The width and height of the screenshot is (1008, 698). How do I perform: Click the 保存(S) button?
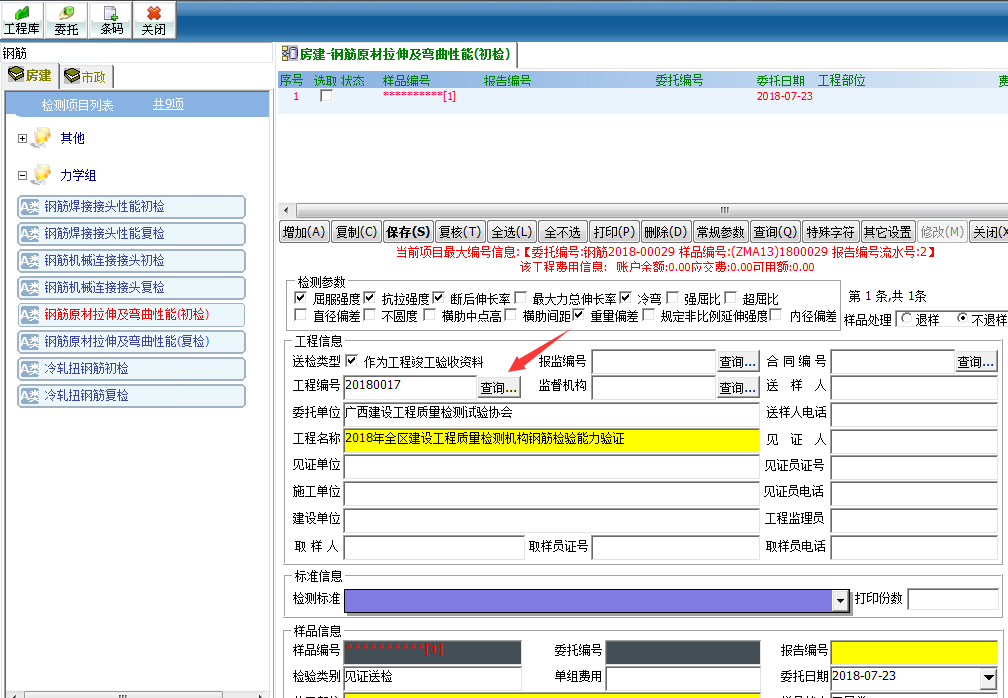[x=408, y=232]
